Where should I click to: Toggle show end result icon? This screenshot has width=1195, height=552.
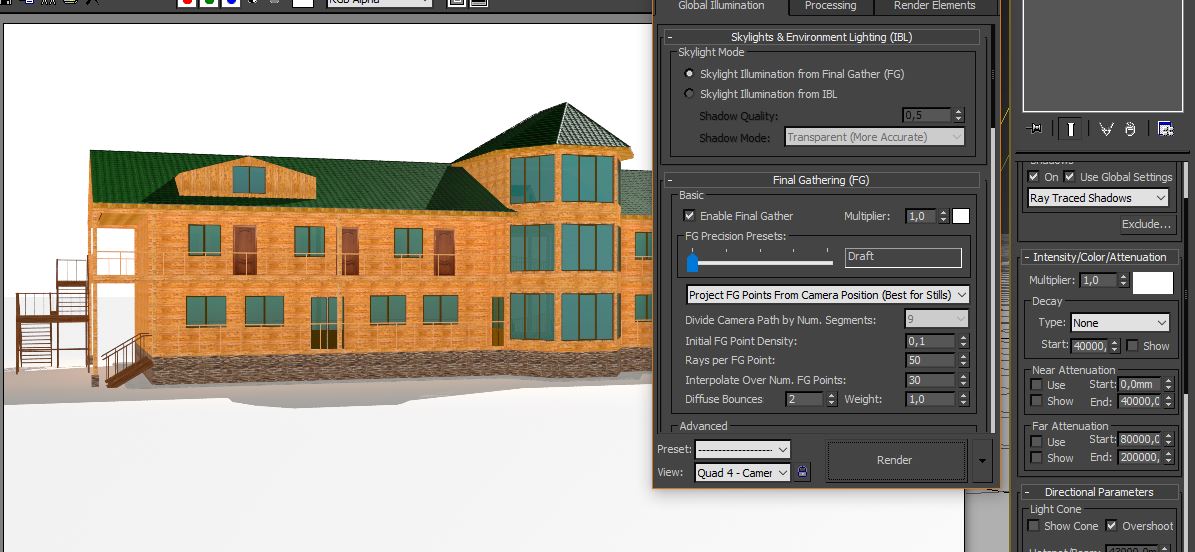point(1071,129)
